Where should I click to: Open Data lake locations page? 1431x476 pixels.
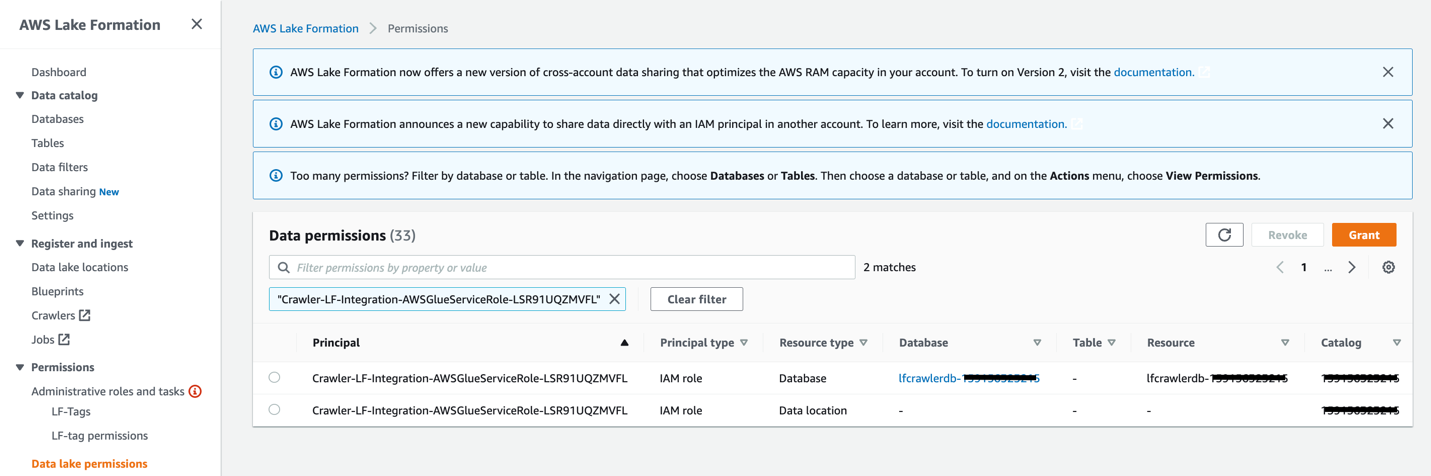pos(80,268)
